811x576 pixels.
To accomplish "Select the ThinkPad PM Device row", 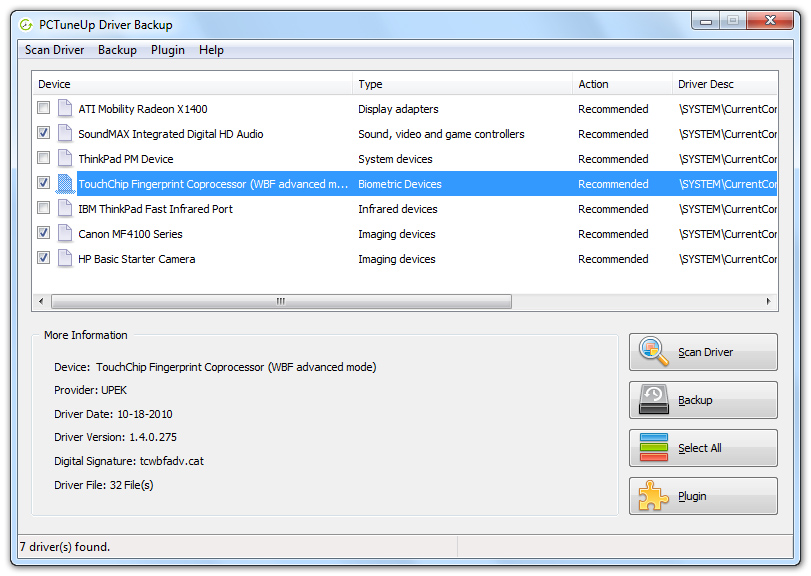I will 405,159.
